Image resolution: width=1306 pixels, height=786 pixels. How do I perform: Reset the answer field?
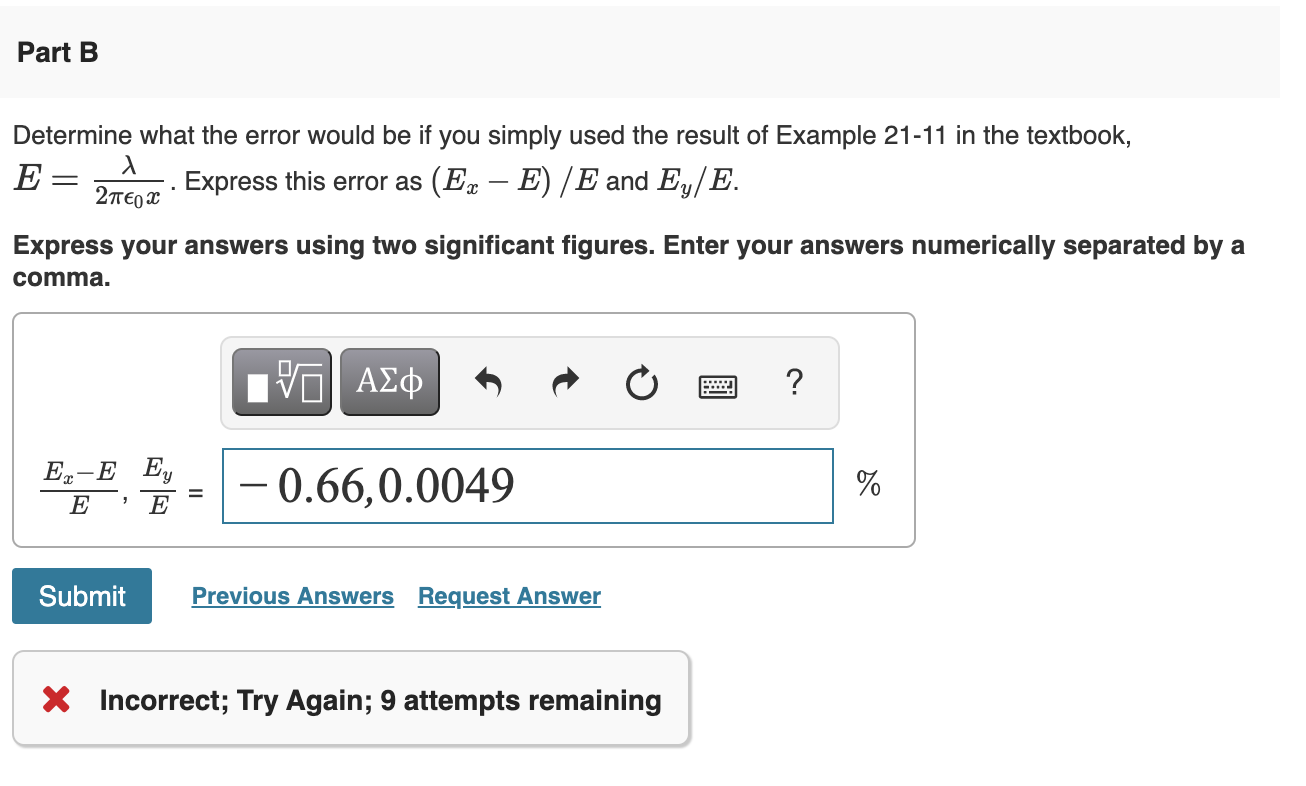641,381
